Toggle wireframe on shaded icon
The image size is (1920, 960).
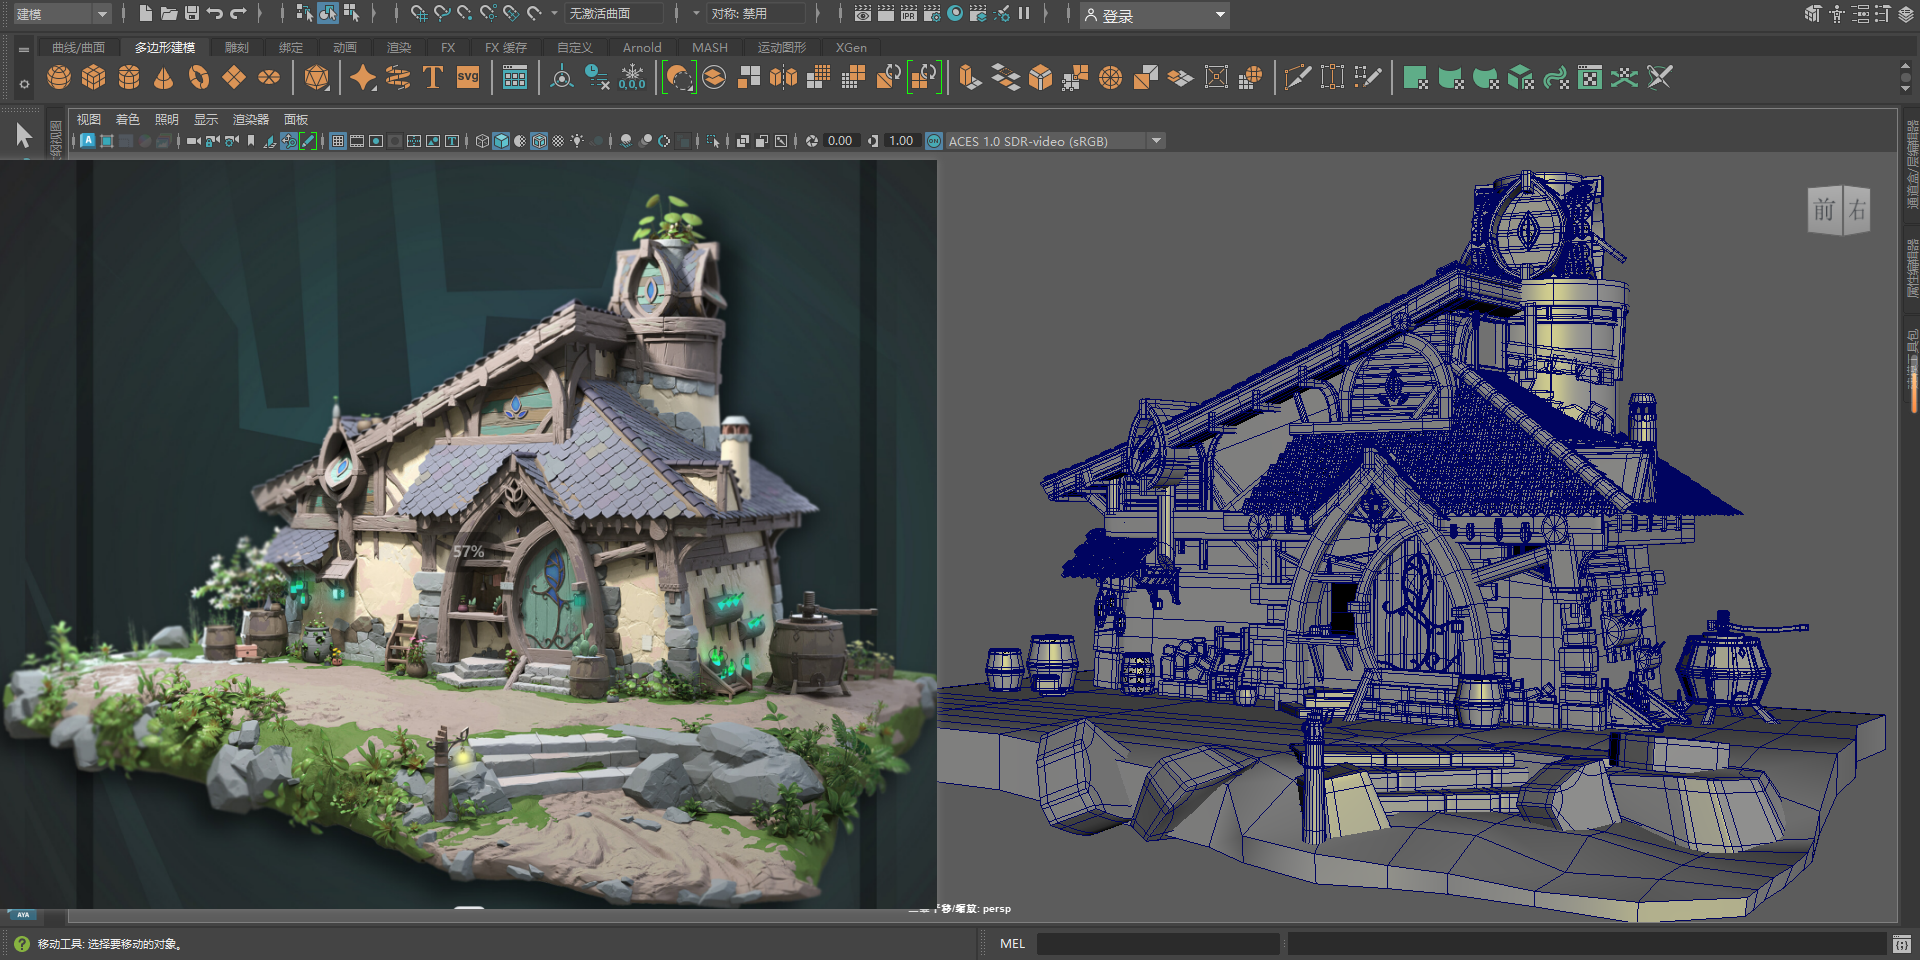539,141
